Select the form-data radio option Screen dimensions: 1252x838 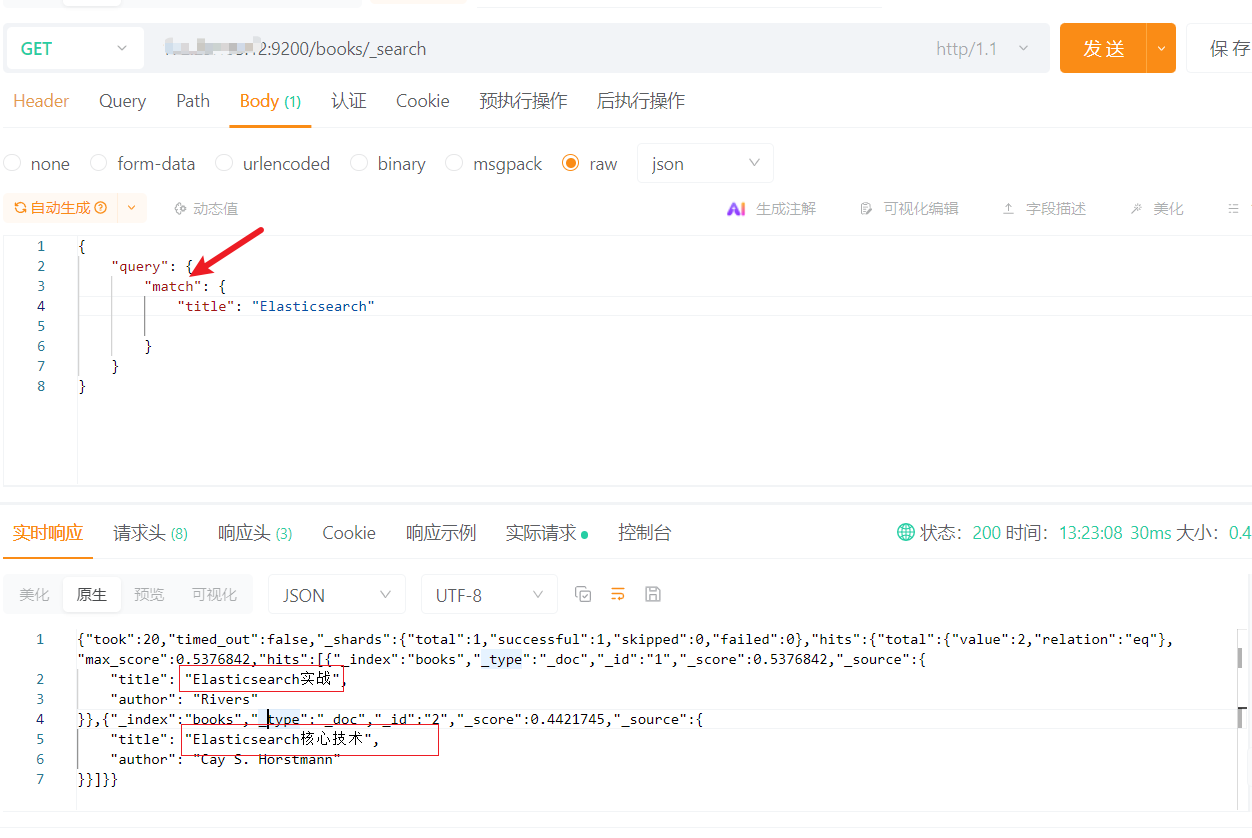[99, 163]
